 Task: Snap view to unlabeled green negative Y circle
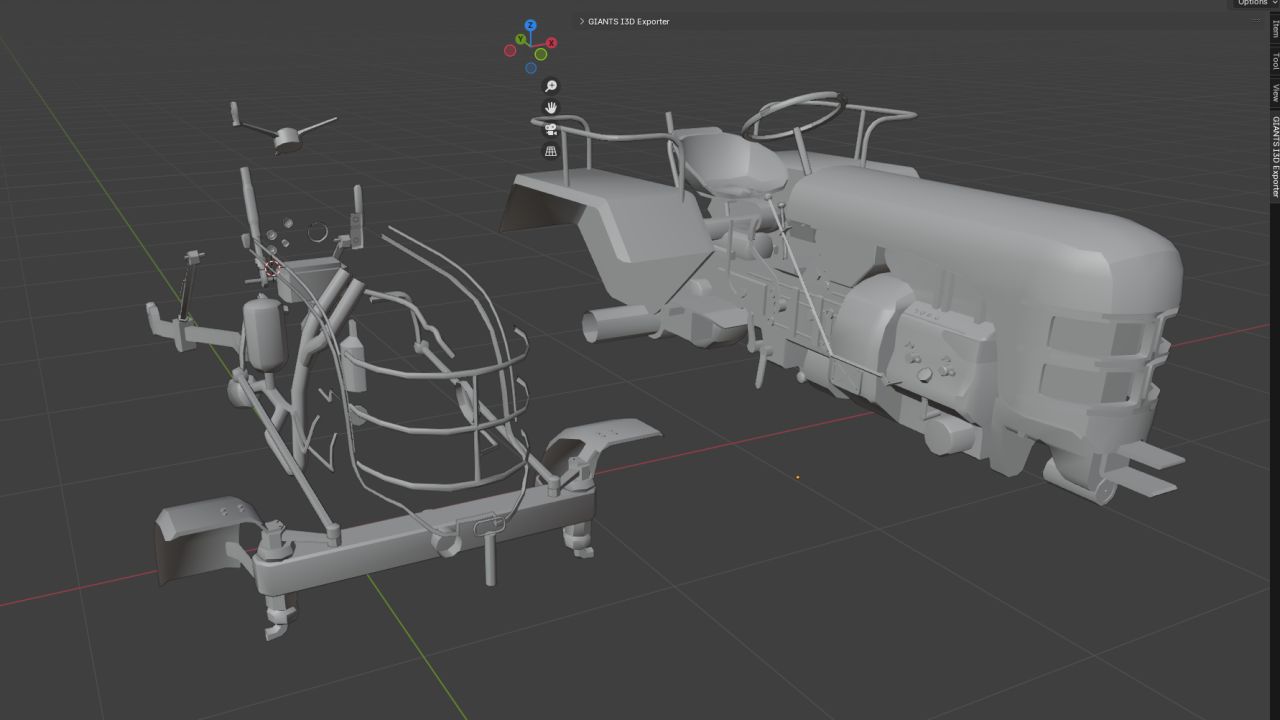click(x=541, y=54)
